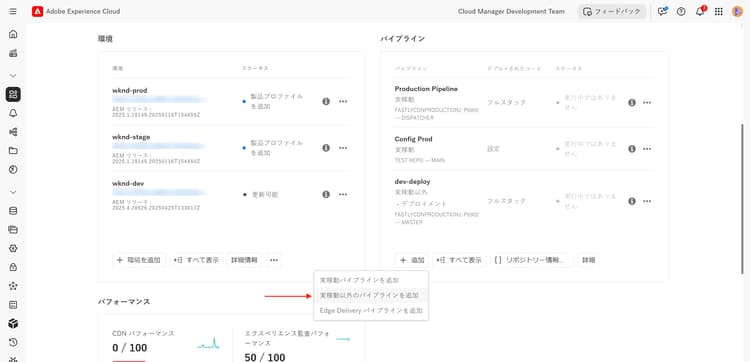Viewport: 750px width, 362px height.
Task: Click 環境を追加 button
Action: pyautogui.click(x=139, y=260)
